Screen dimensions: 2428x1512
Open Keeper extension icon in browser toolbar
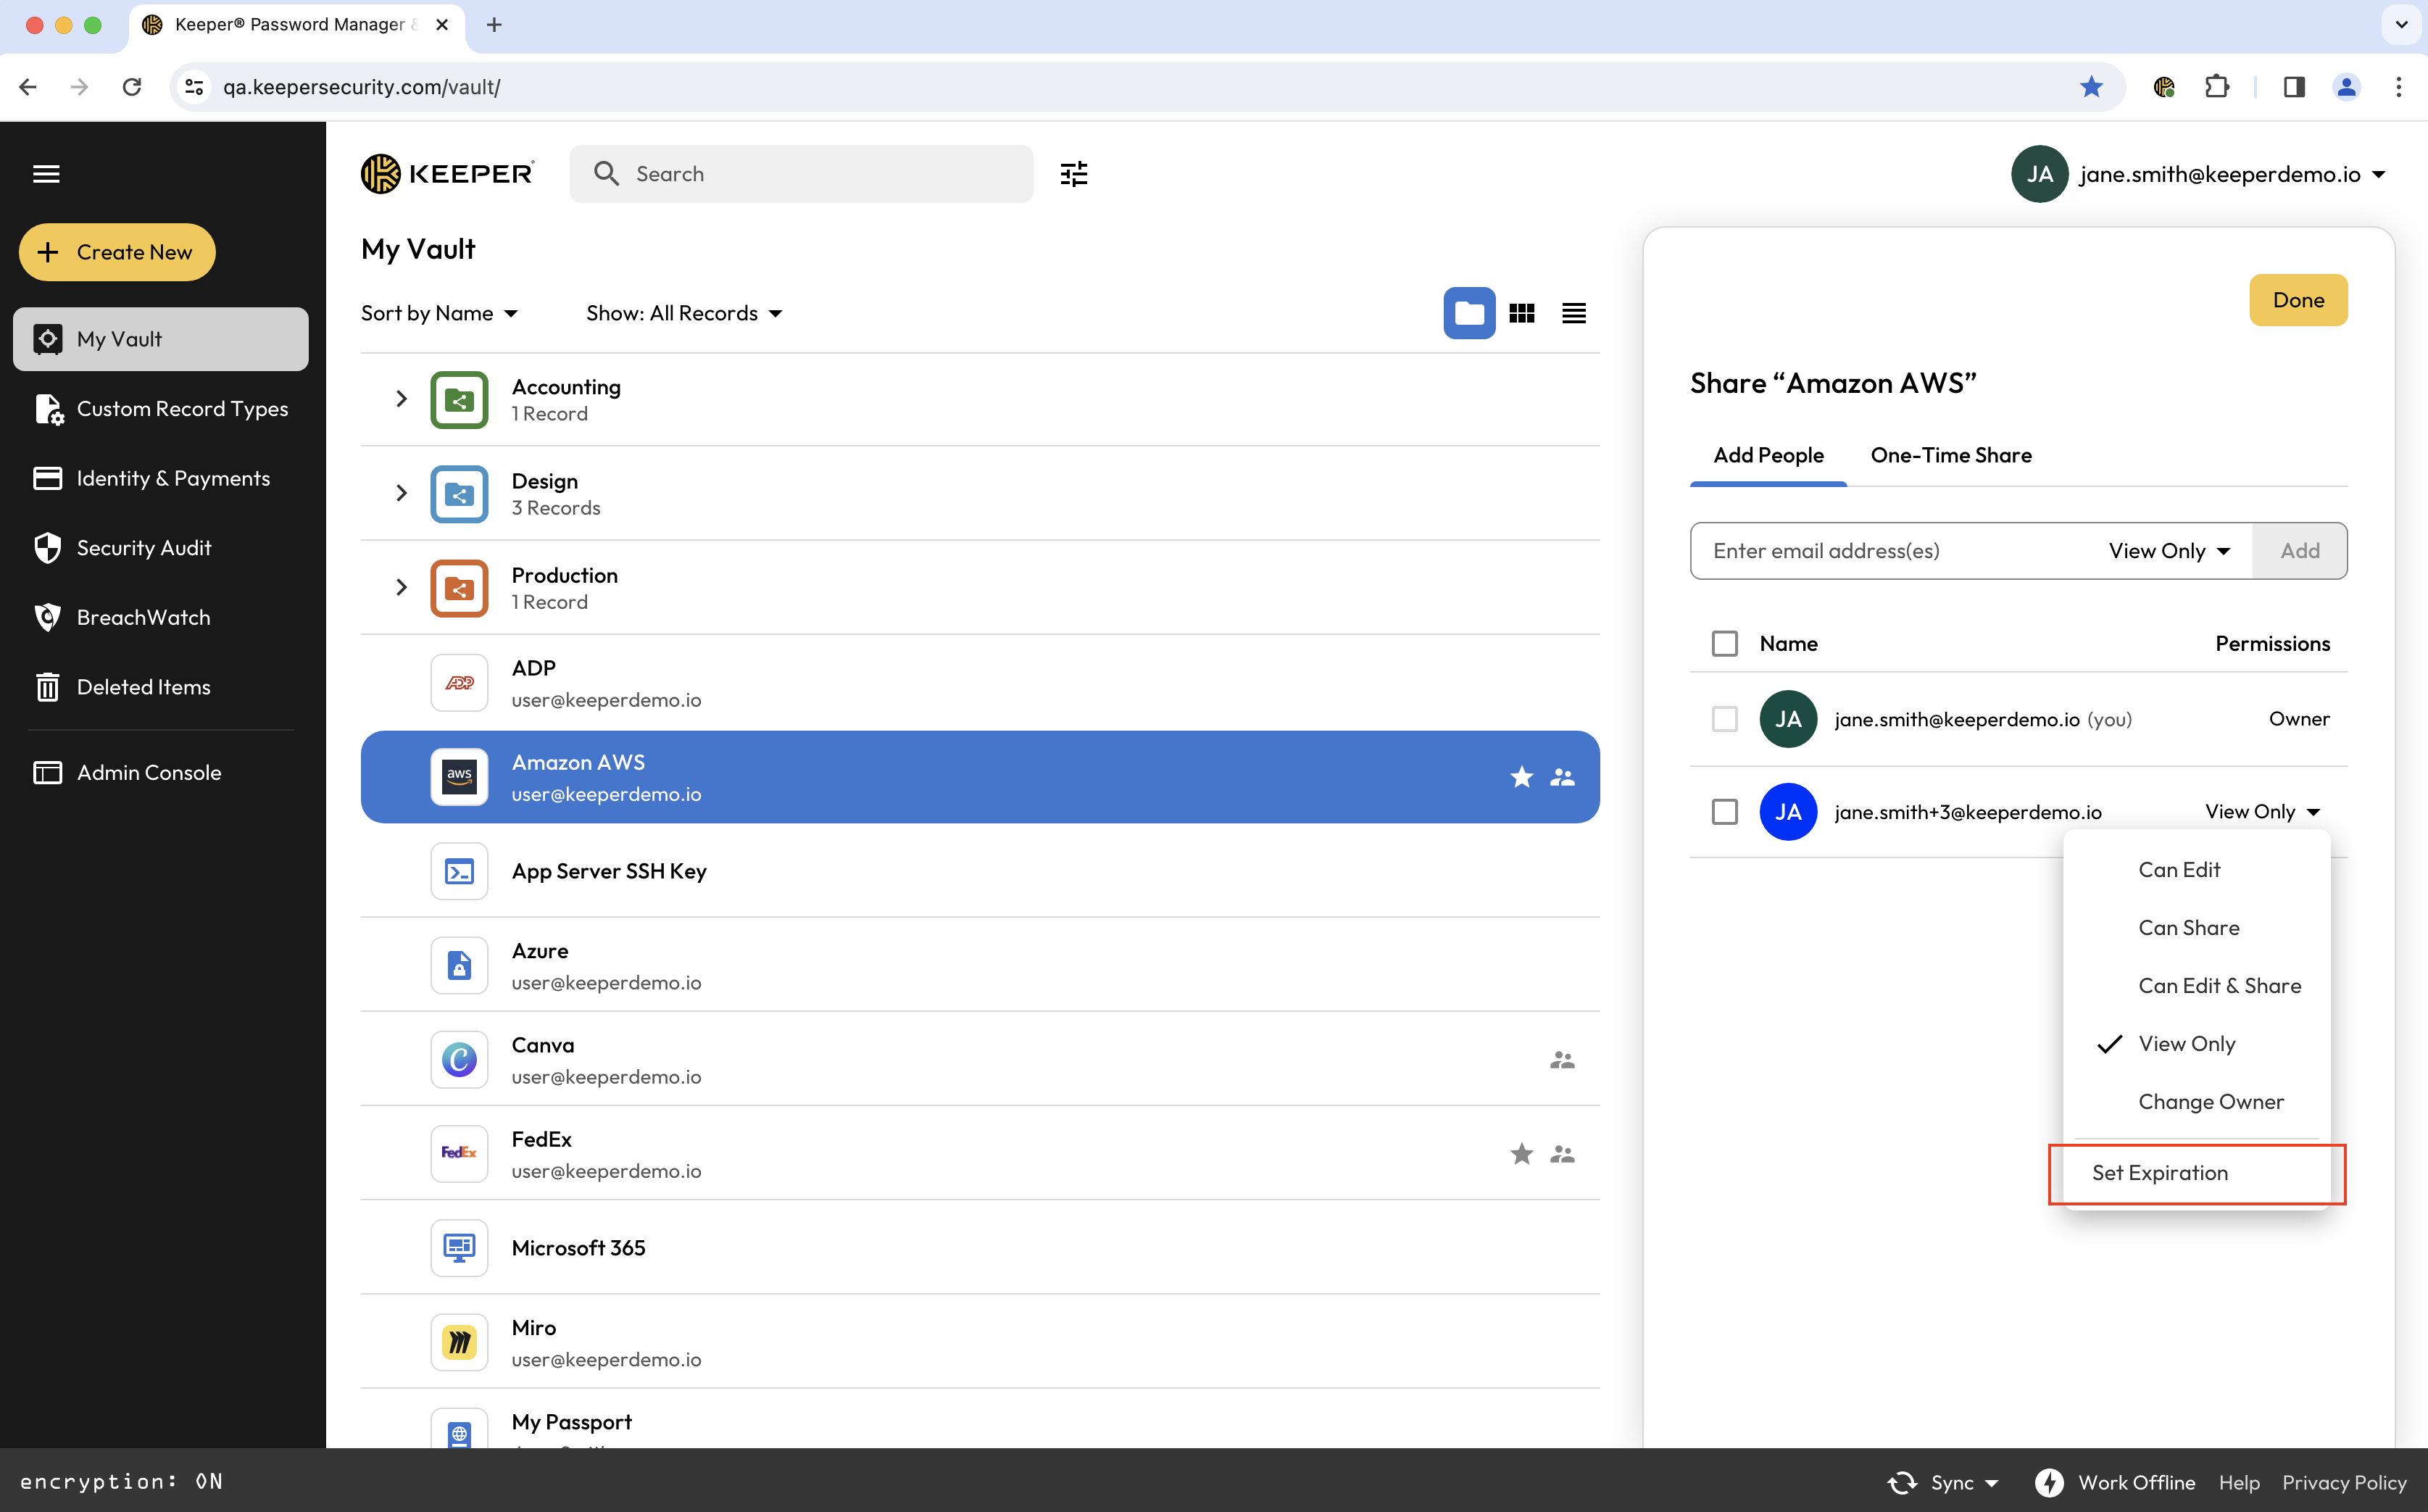point(2163,87)
